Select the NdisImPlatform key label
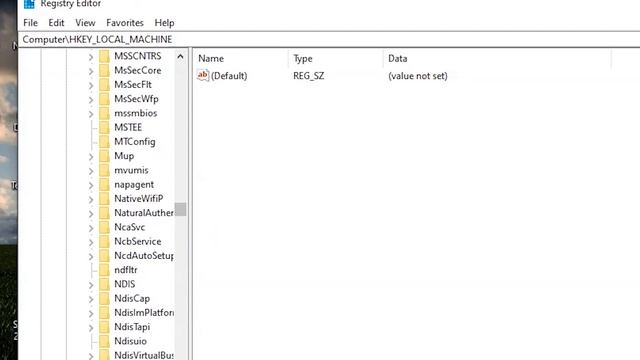 pos(144,313)
